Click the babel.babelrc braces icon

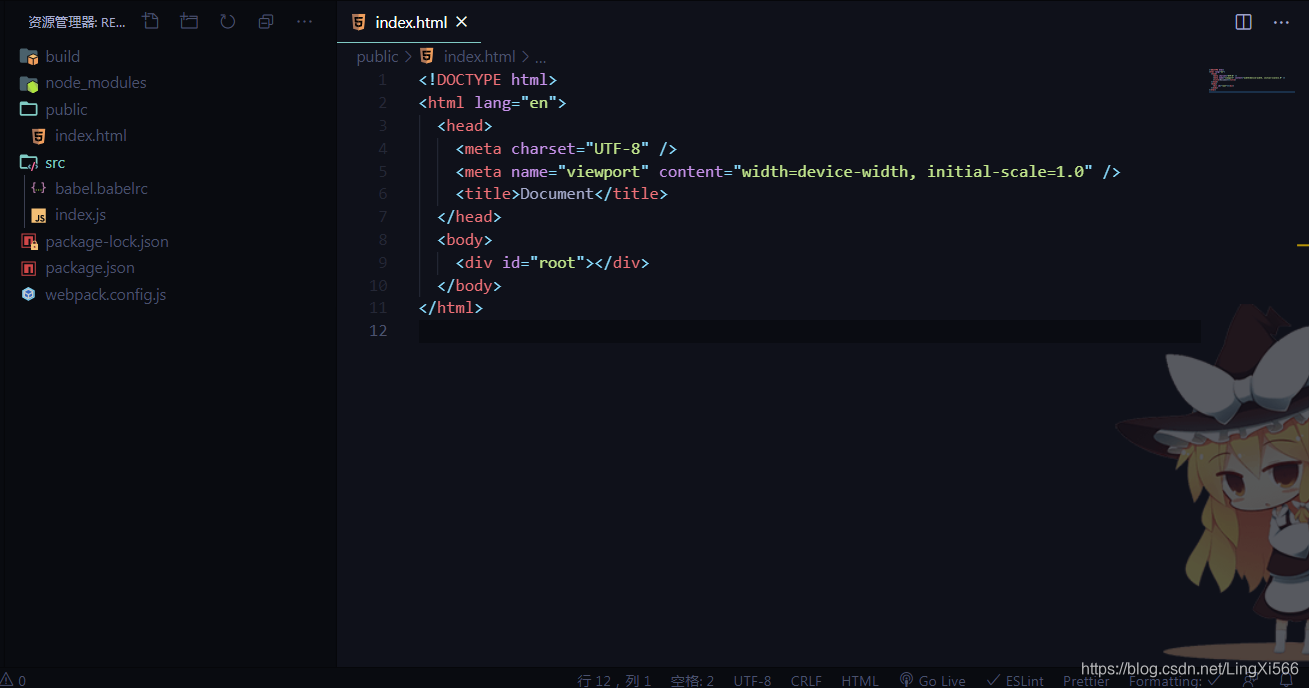click(38, 188)
